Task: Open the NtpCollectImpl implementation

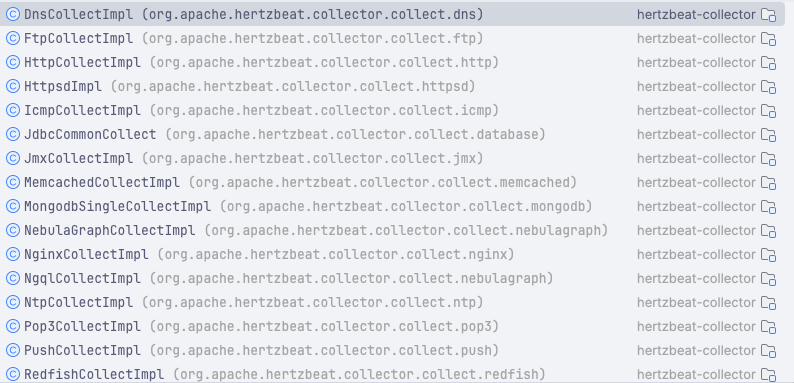Action: pyautogui.click(x=392, y=302)
